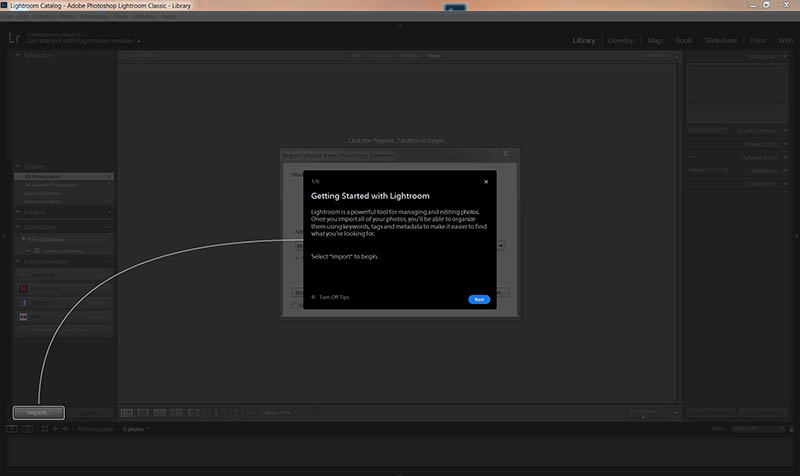Collapse the Publish Services panel
This screenshot has height=476, width=800.
point(18,262)
